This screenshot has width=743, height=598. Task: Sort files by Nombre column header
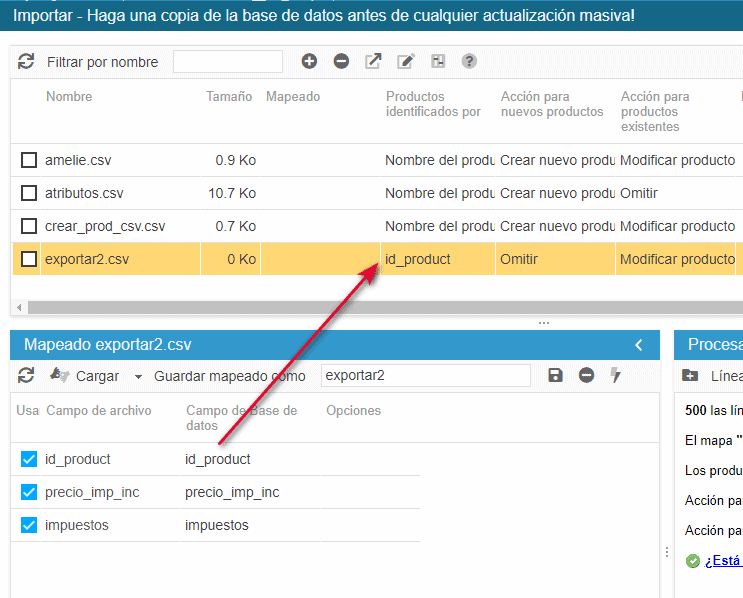click(x=69, y=97)
